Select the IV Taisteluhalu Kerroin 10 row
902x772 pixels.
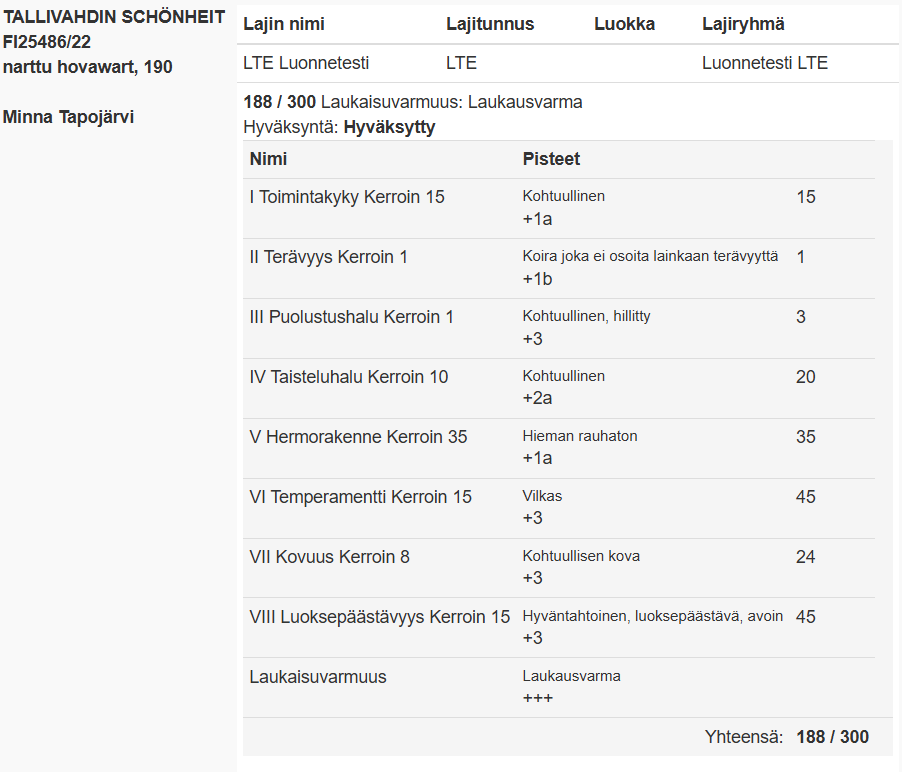coord(559,388)
